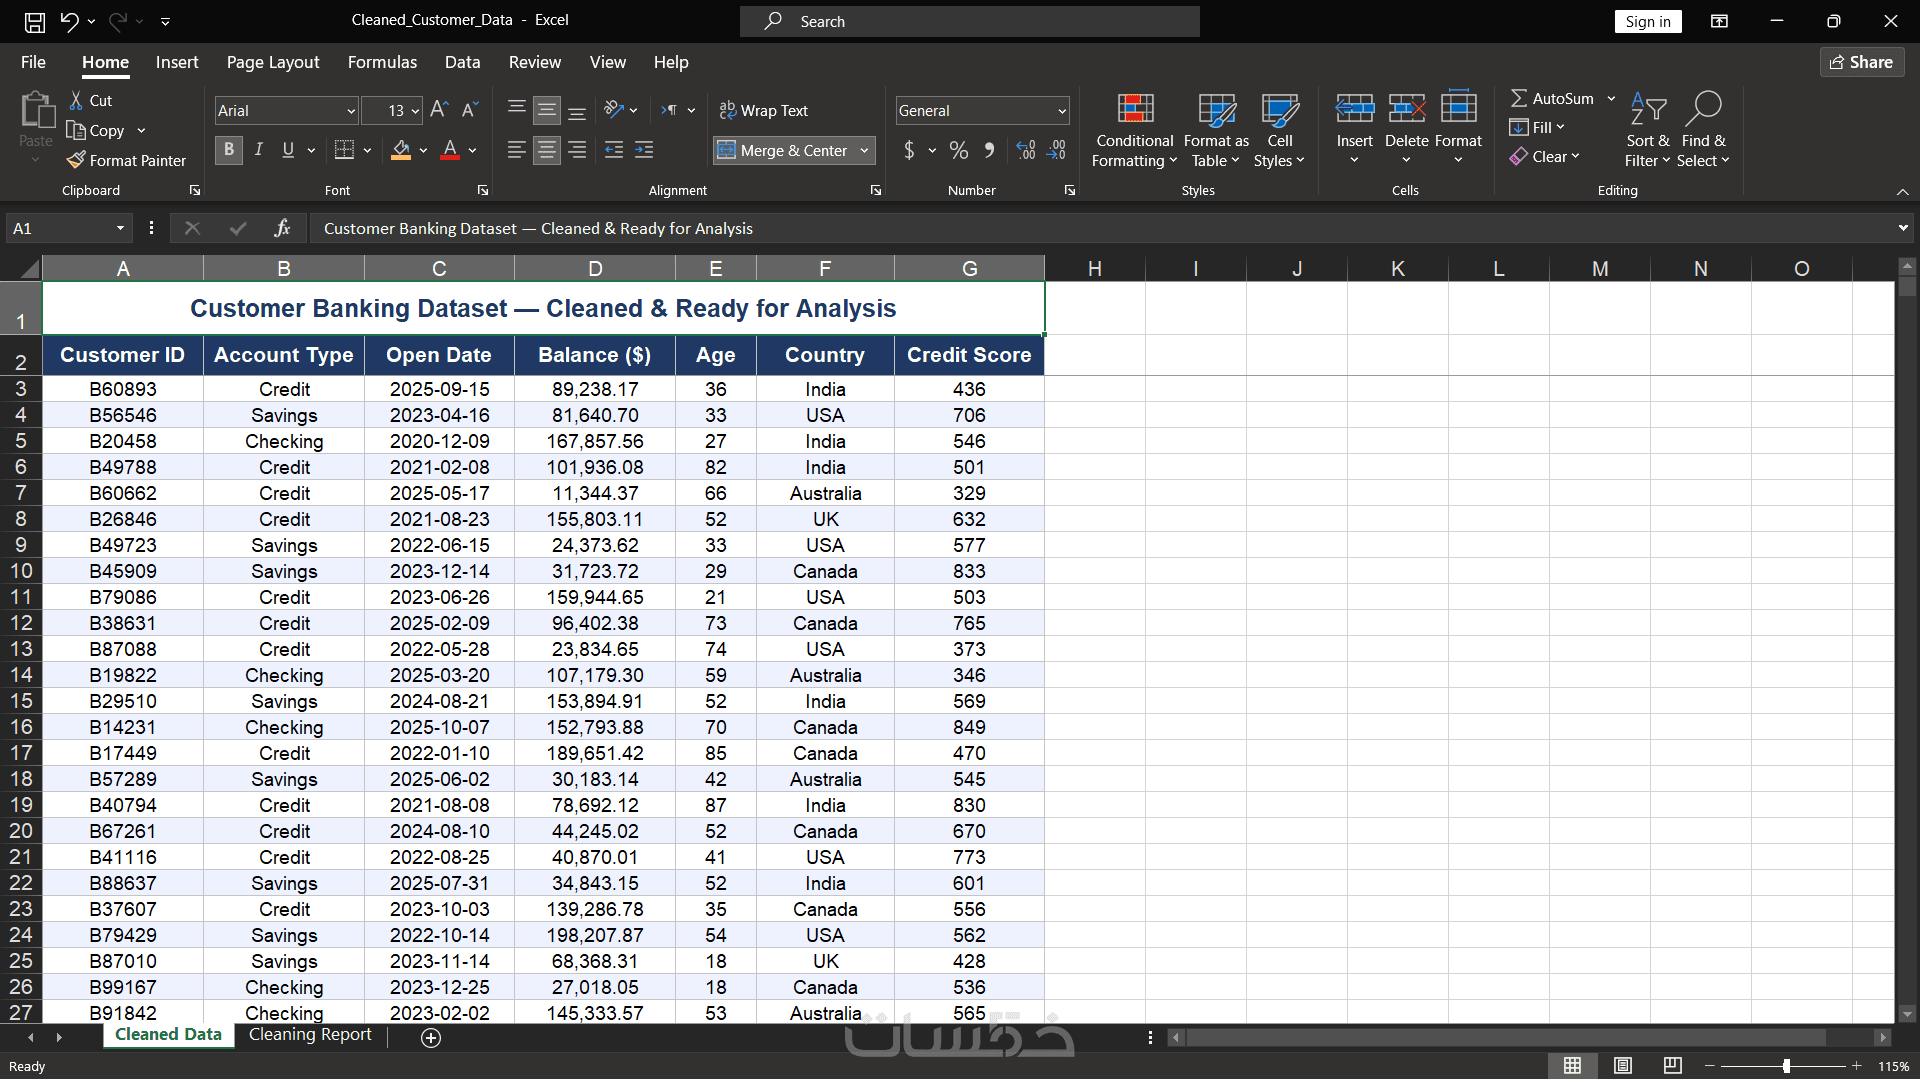
Task: Click the Insert Function fx icon
Action: coord(282,228)
